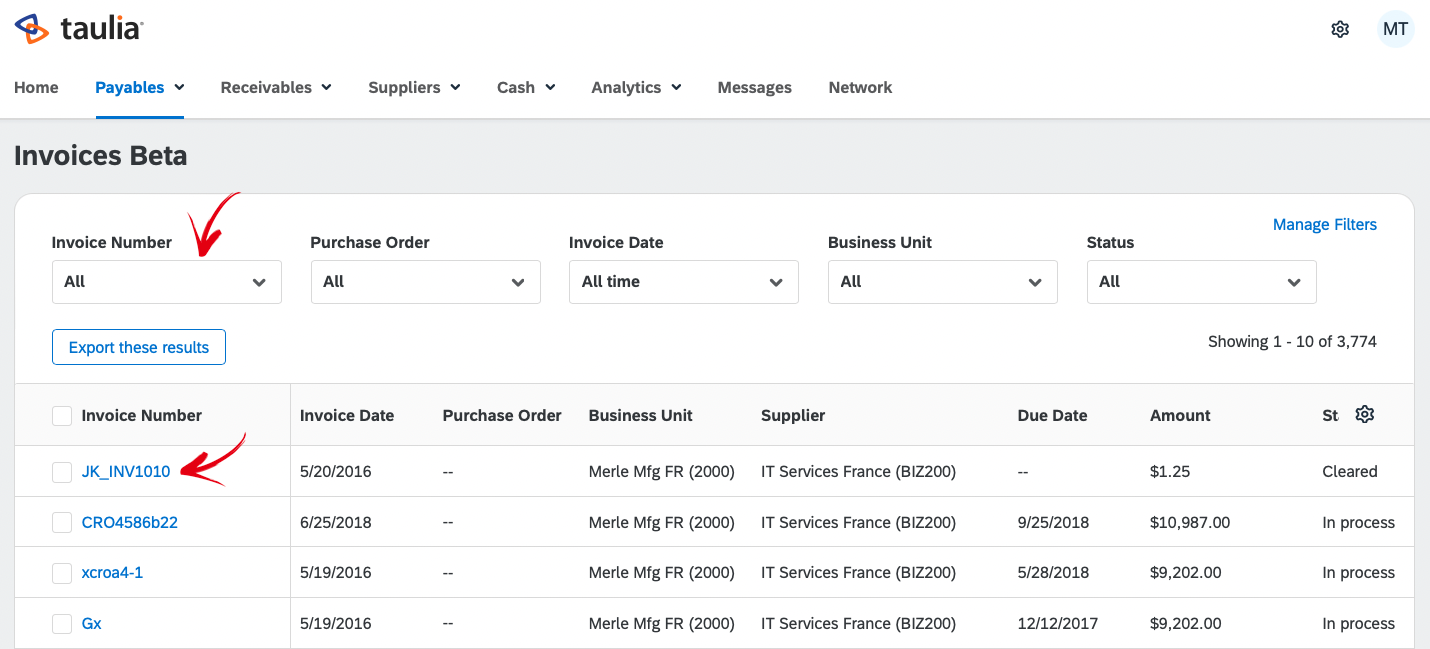This screenshot has height=649, width=1430.
Task: Click the 12/12/2017 due date cell
Action: 1058,624
